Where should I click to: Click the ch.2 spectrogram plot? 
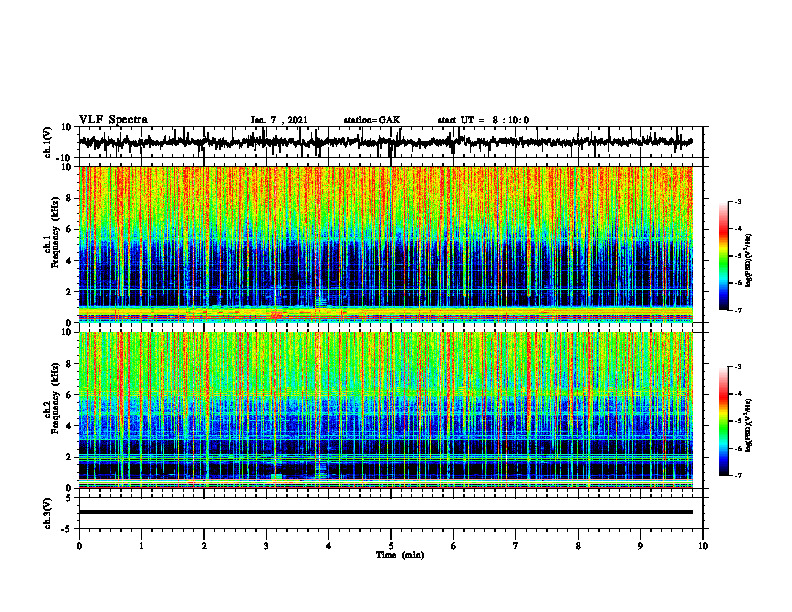click(x=386, y=410)
